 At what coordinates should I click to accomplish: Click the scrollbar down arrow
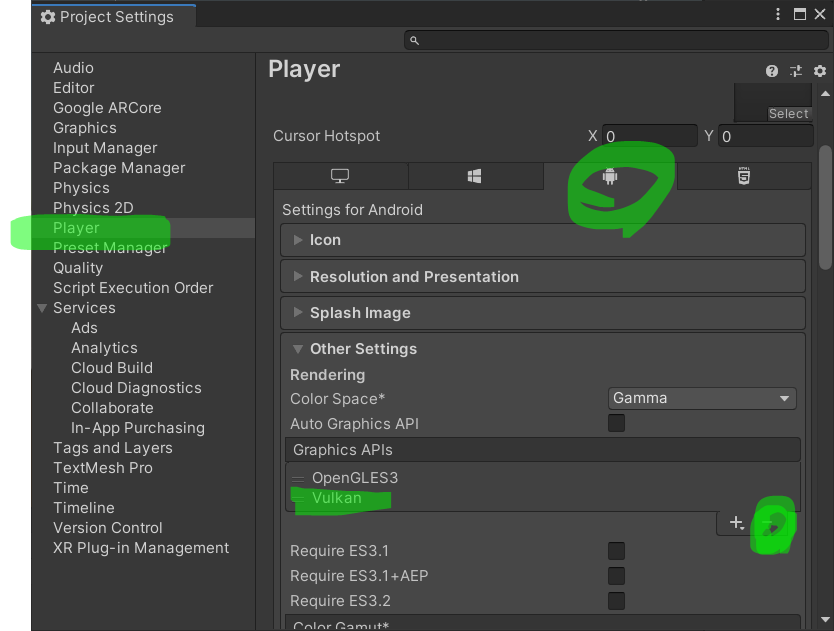tap(825, 619)
